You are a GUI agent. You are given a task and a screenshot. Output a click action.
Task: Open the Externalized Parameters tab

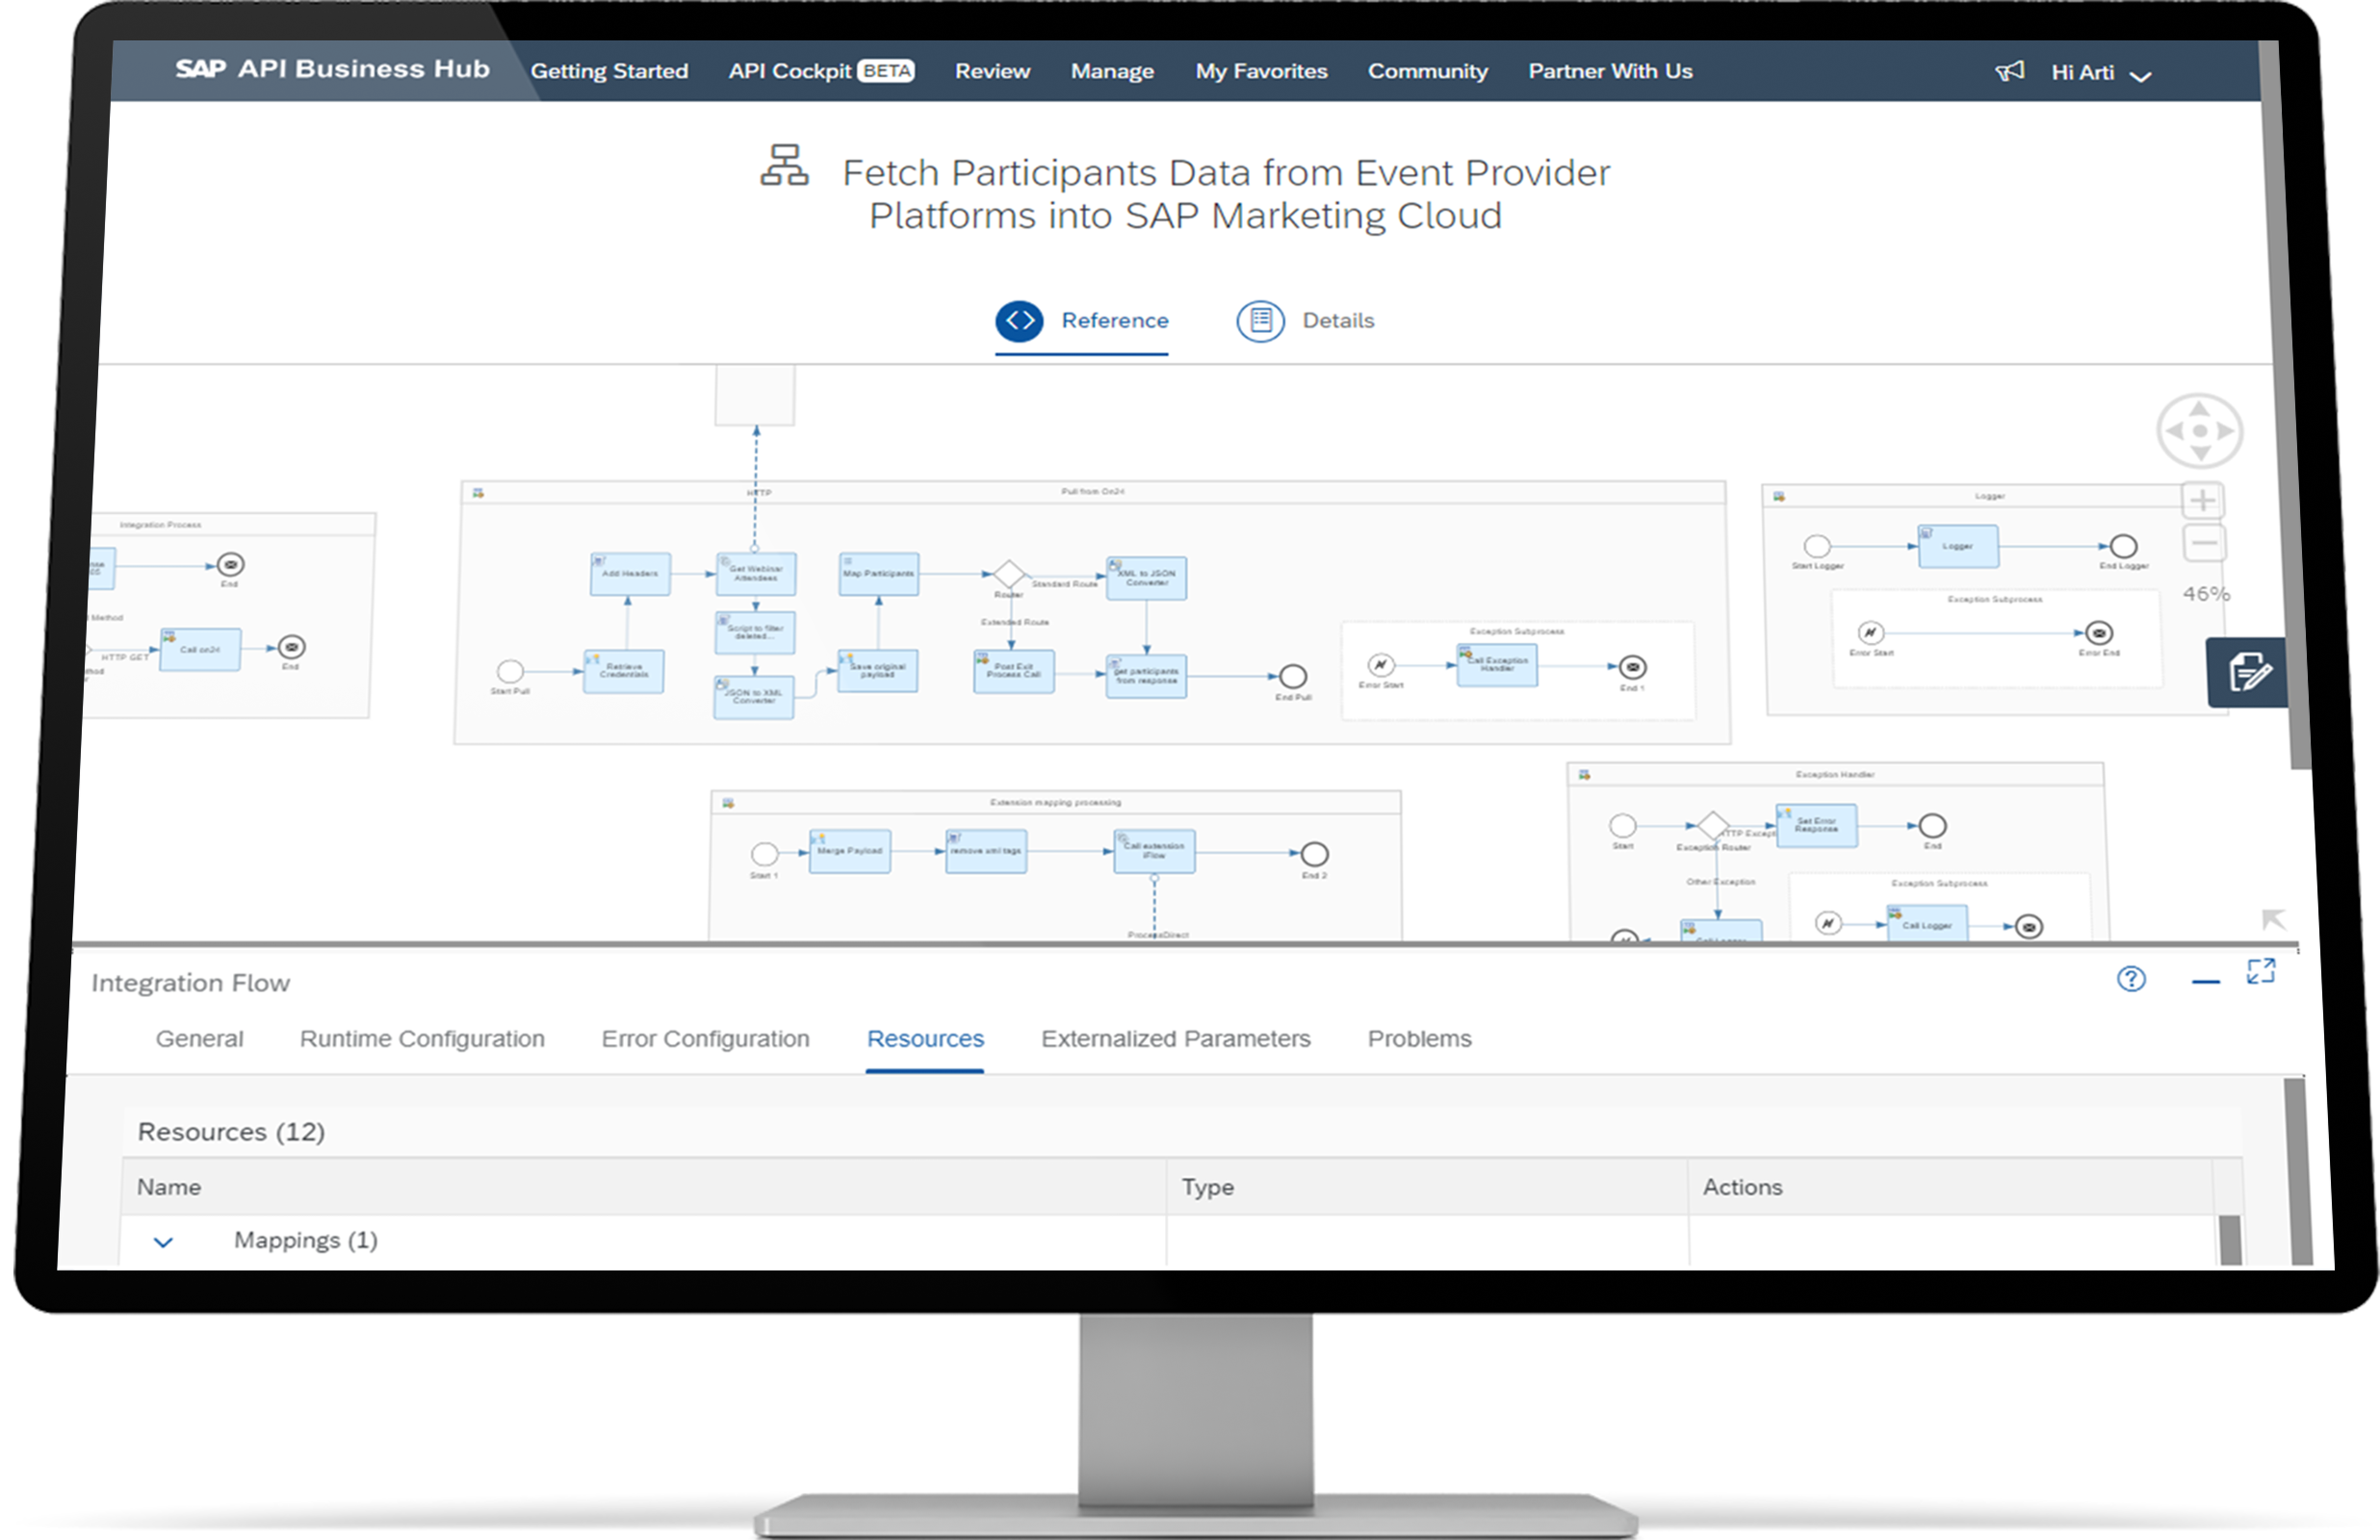point(1176,1039)
